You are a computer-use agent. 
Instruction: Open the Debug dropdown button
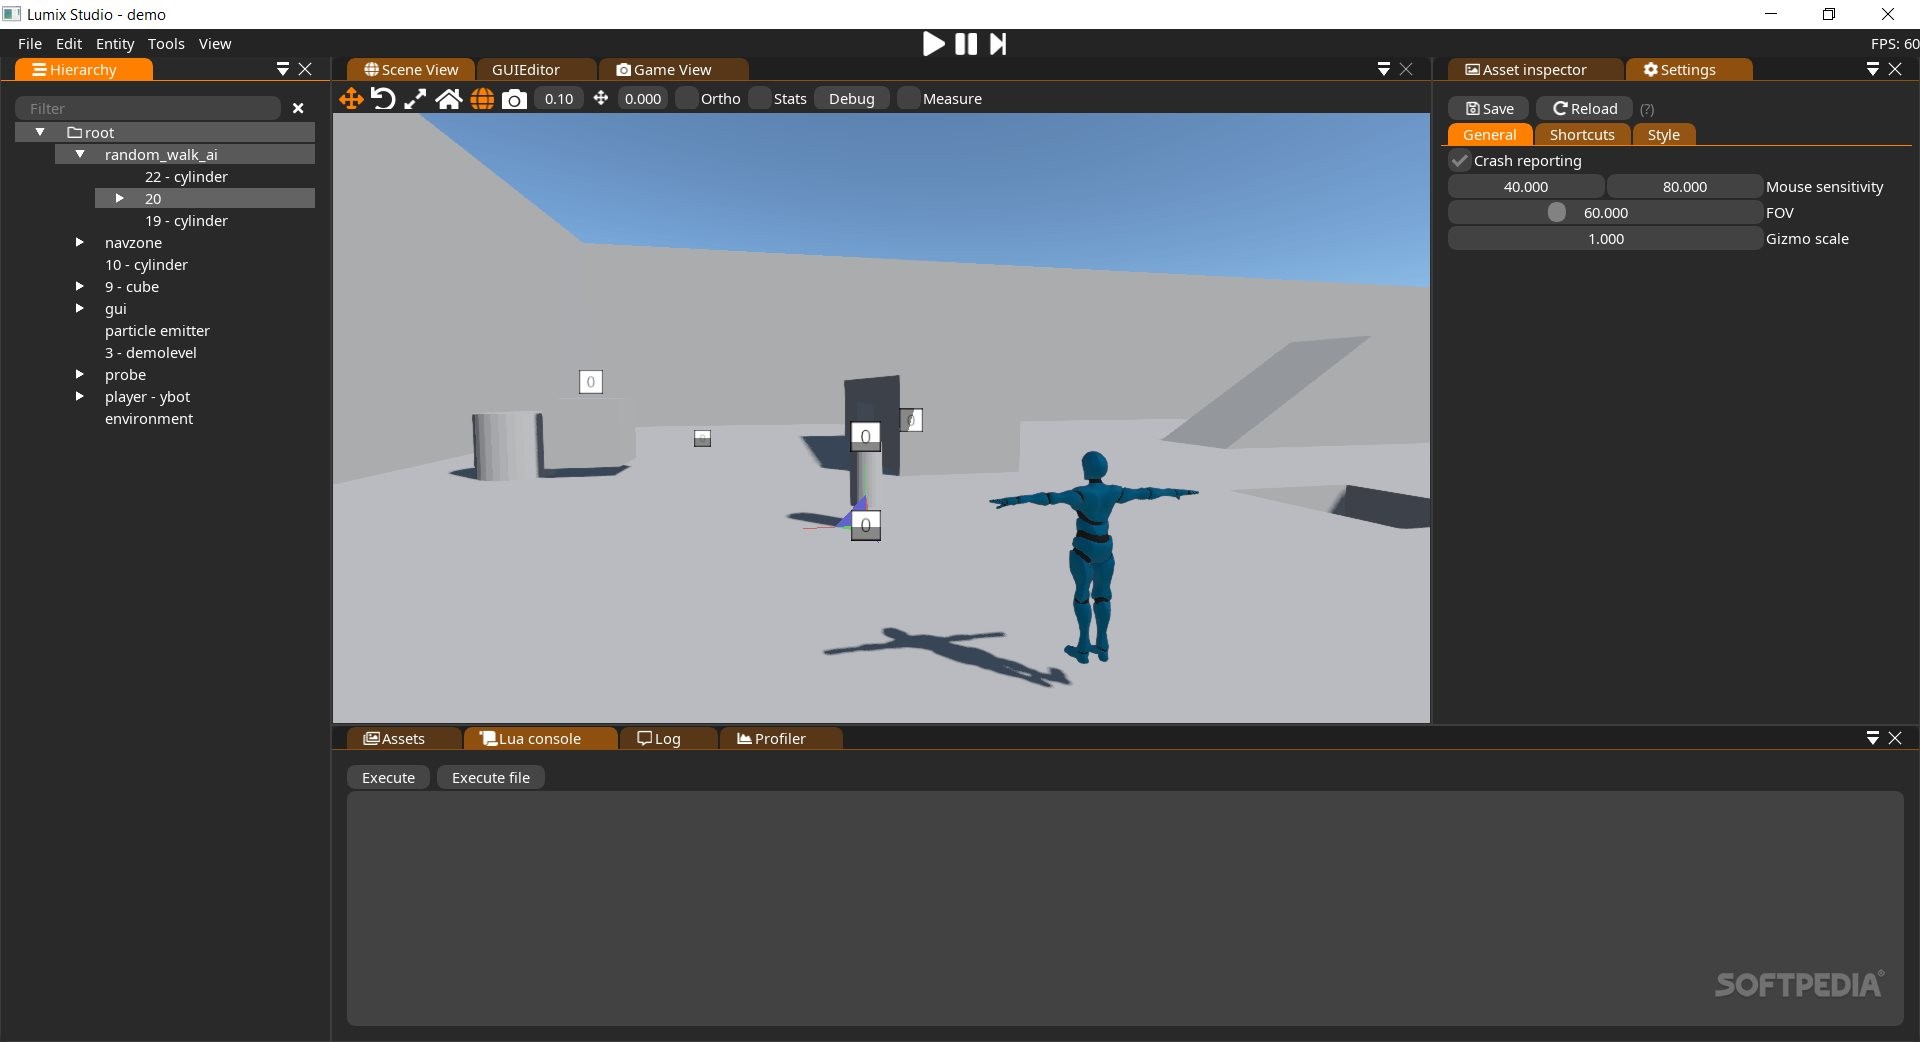tap(852, 99)
